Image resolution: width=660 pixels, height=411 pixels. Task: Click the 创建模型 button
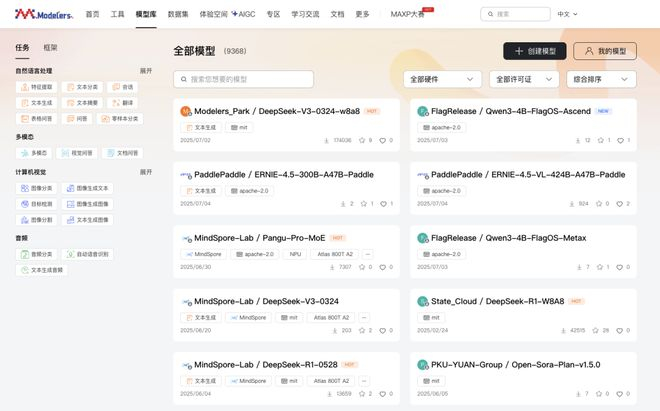(535, 51)
